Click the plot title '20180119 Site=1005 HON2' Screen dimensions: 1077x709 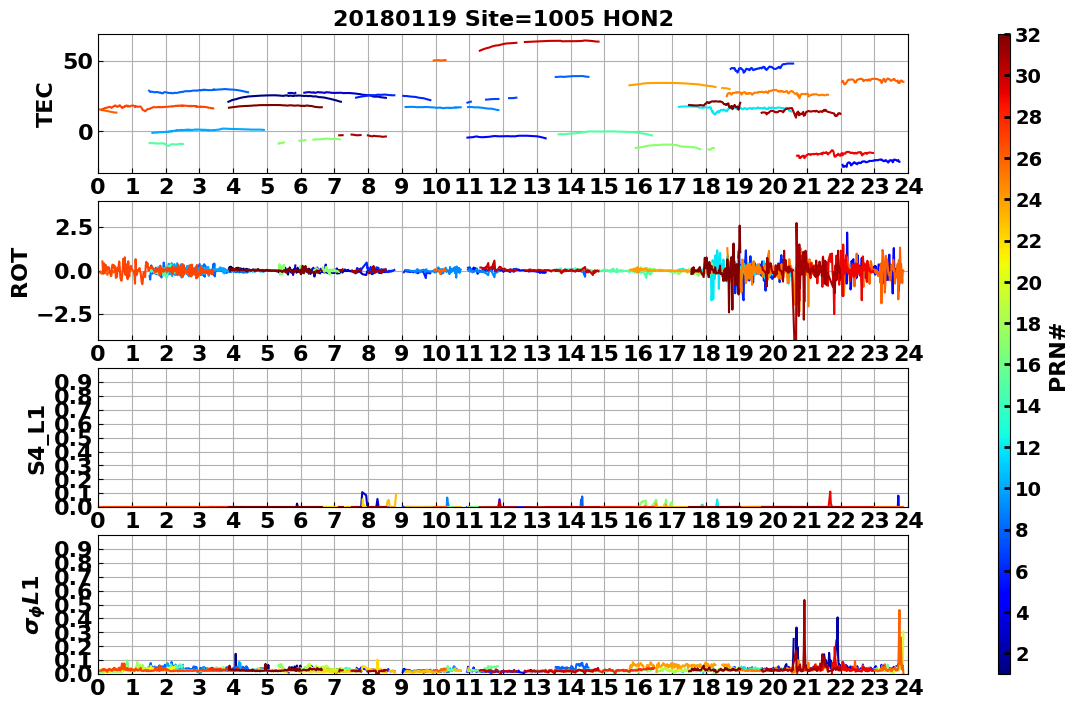[x=503, y=18]
